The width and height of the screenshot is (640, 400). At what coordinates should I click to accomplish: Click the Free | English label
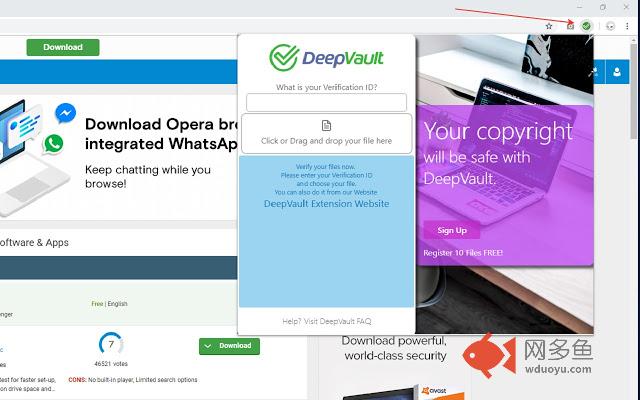109,304
